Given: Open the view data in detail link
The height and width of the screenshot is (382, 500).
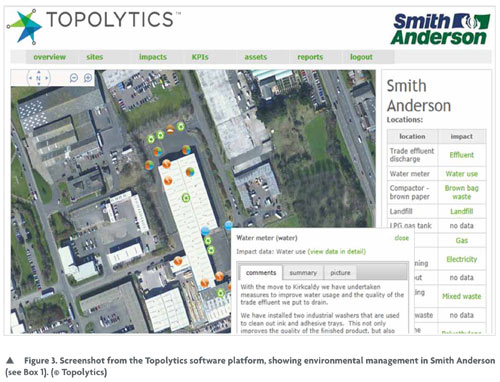Looking at the screenshot, I should tap(337, 252).
